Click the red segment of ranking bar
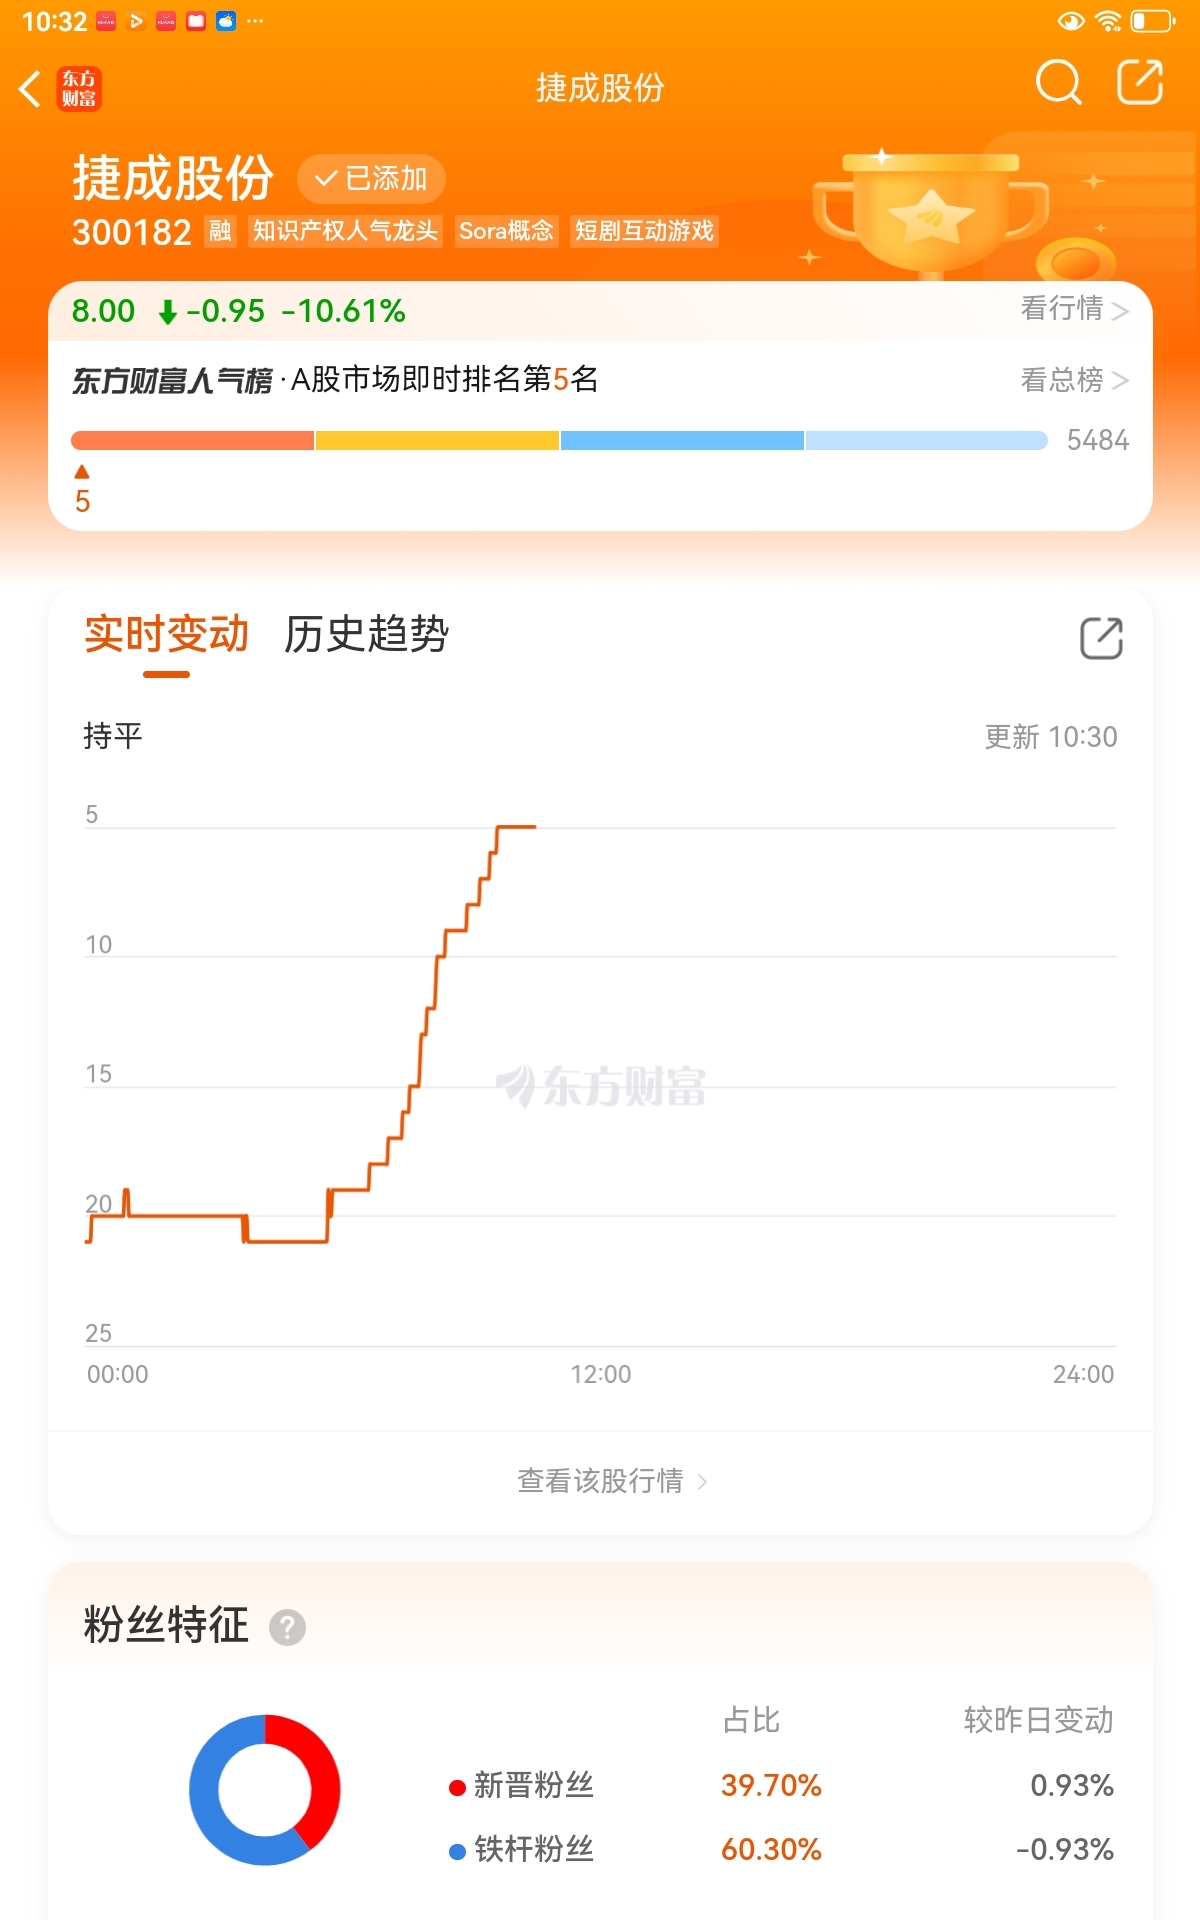Viewport: 1200px width, 1920px height. point(192,441)
